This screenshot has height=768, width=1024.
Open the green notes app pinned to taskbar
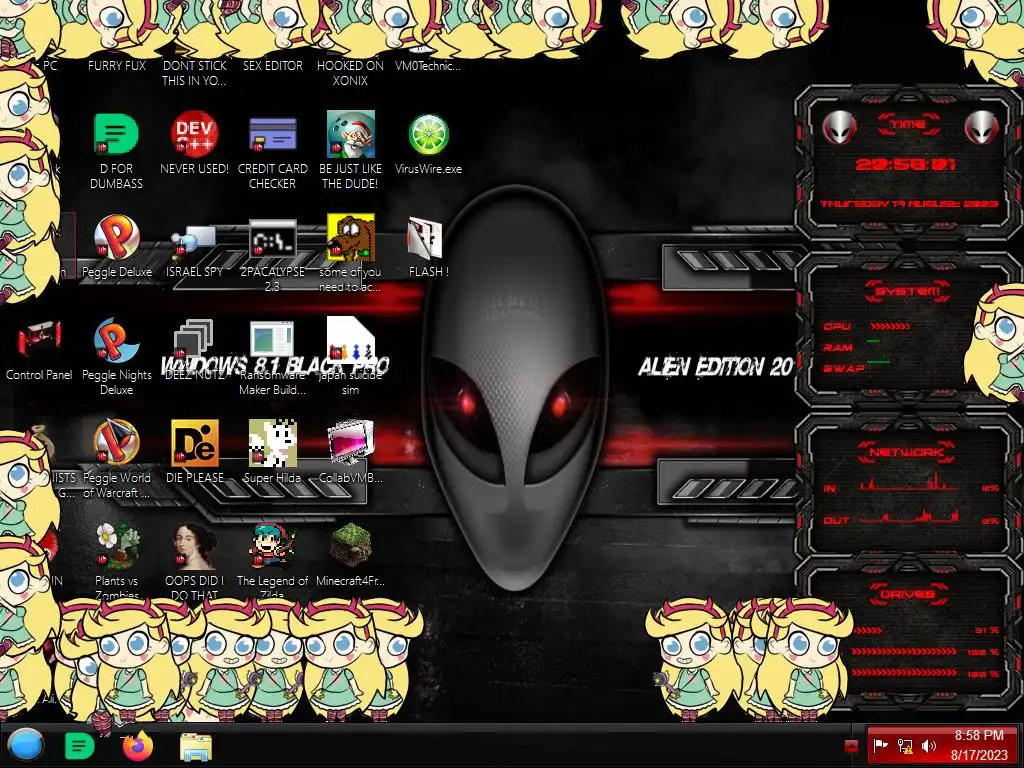[79, 746]
